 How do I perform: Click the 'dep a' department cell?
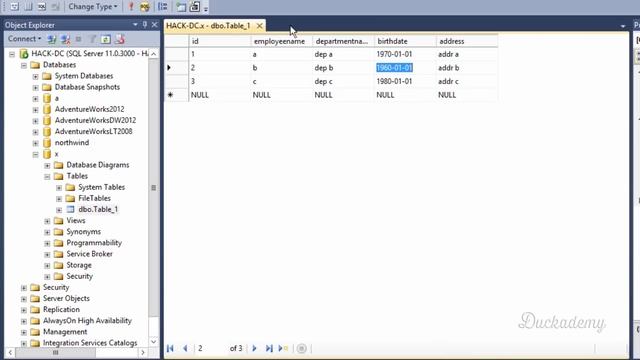click(x=343, y=54)
